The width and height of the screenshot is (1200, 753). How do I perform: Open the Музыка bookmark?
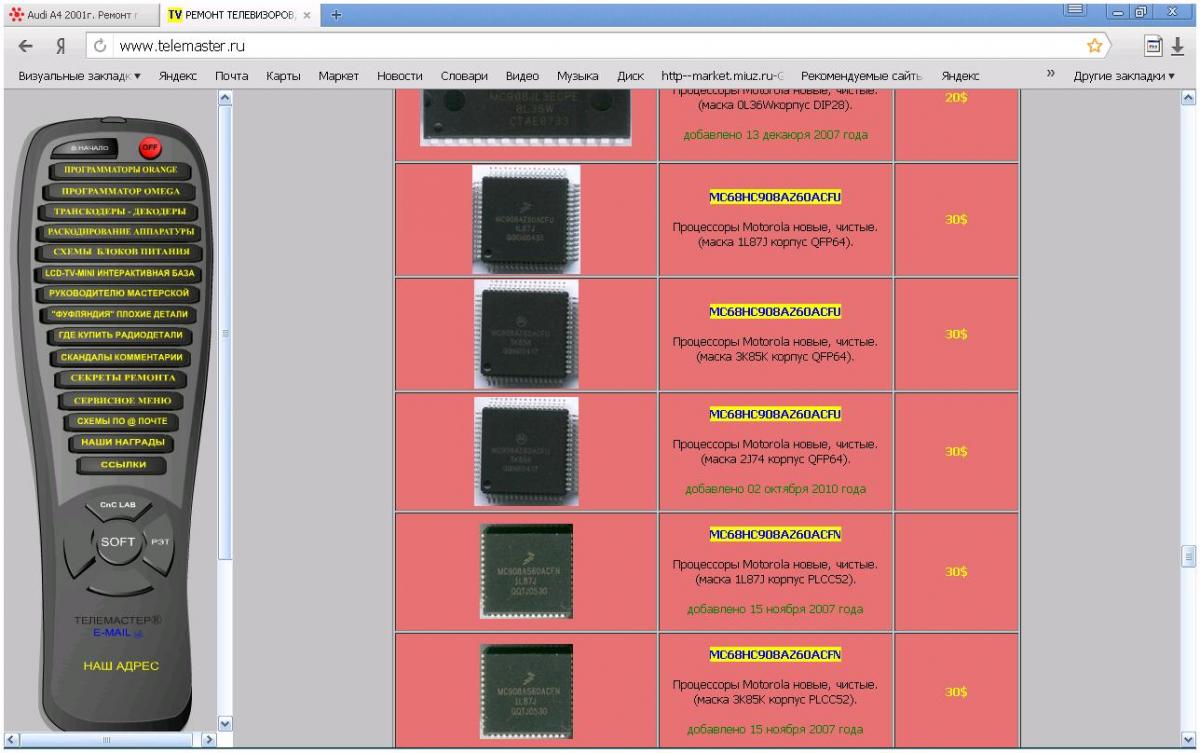click(x=578, y=75)
